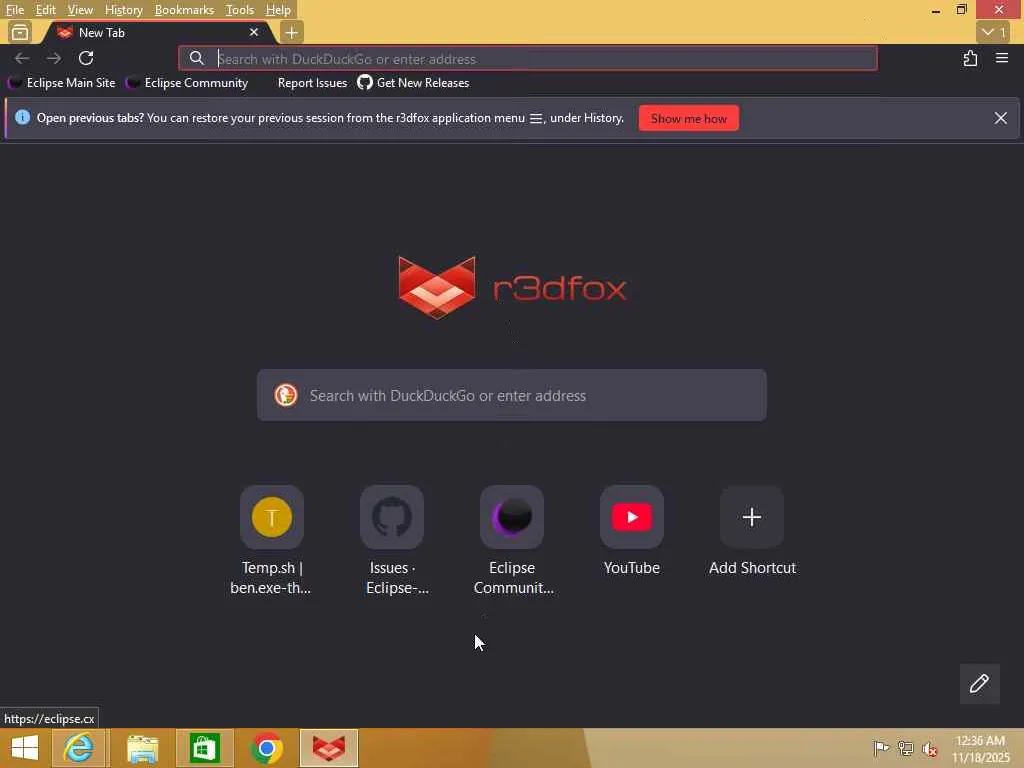Image resolution: width=1024 pixels, height=768 pixels.
Task: Open a new tab with plus button
Action: [x=291, y=32]
